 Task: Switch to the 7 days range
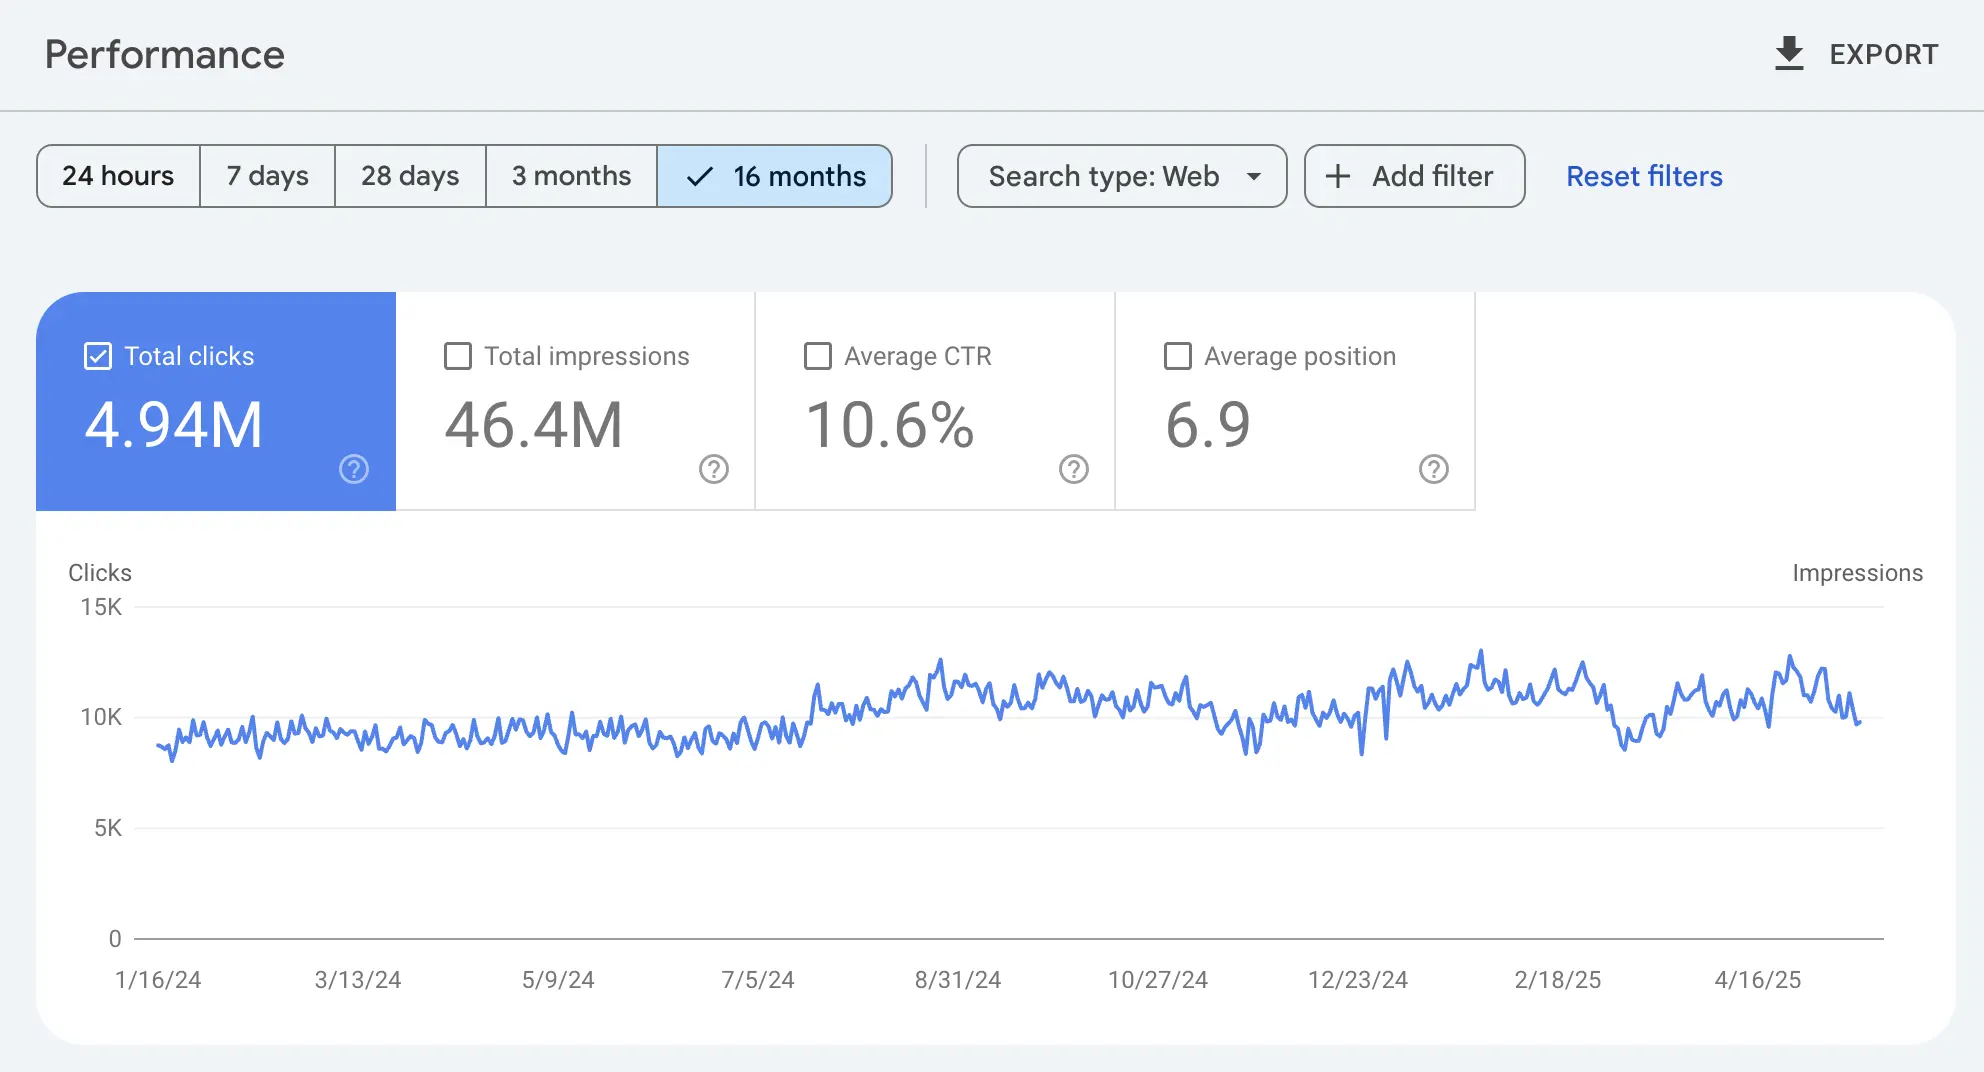[267, 176]
